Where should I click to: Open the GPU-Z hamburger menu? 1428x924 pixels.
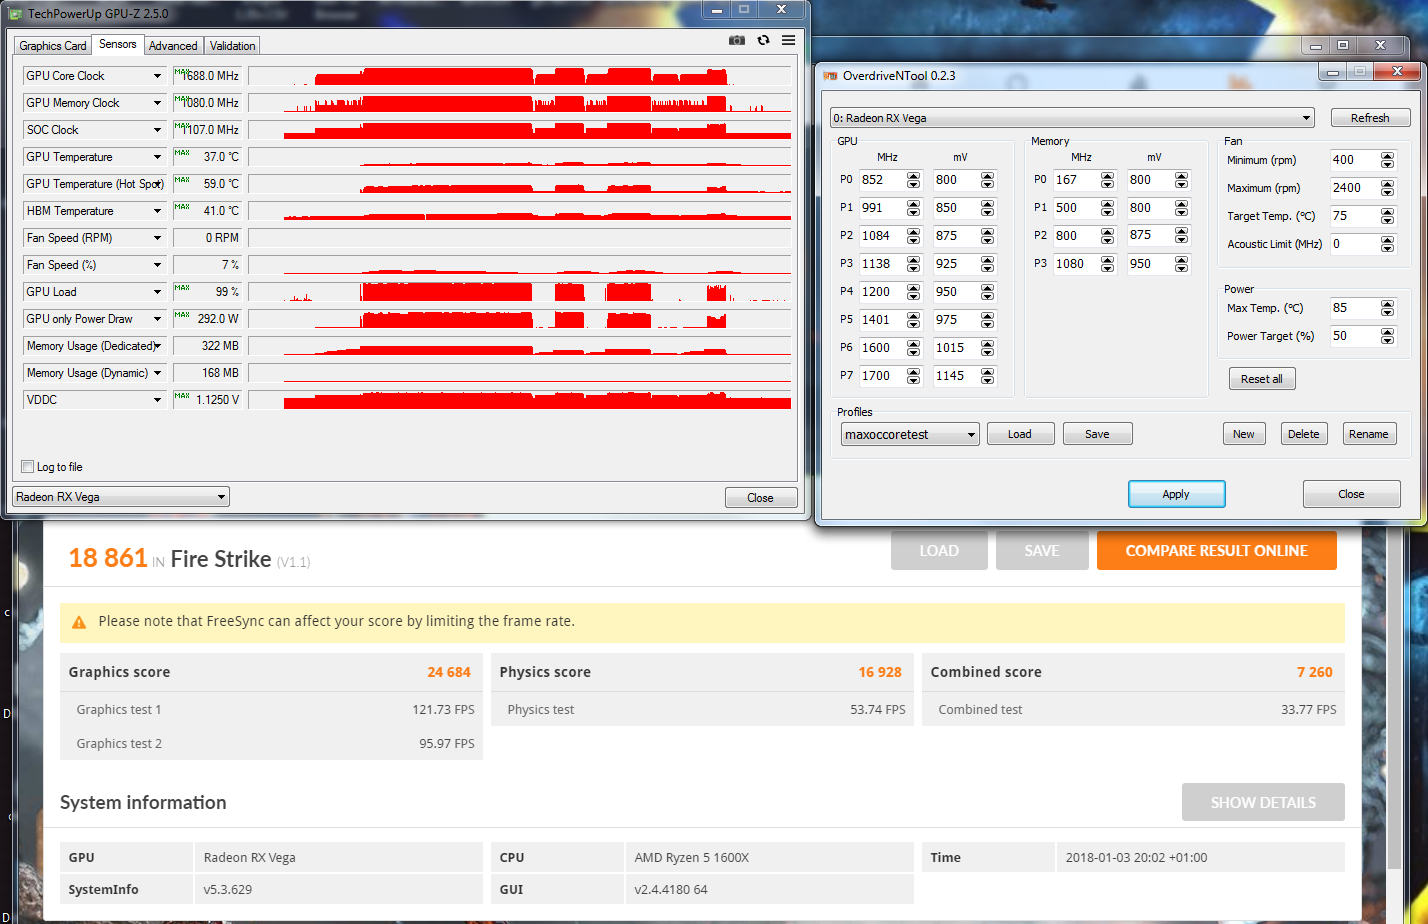[x=789, y=40]
